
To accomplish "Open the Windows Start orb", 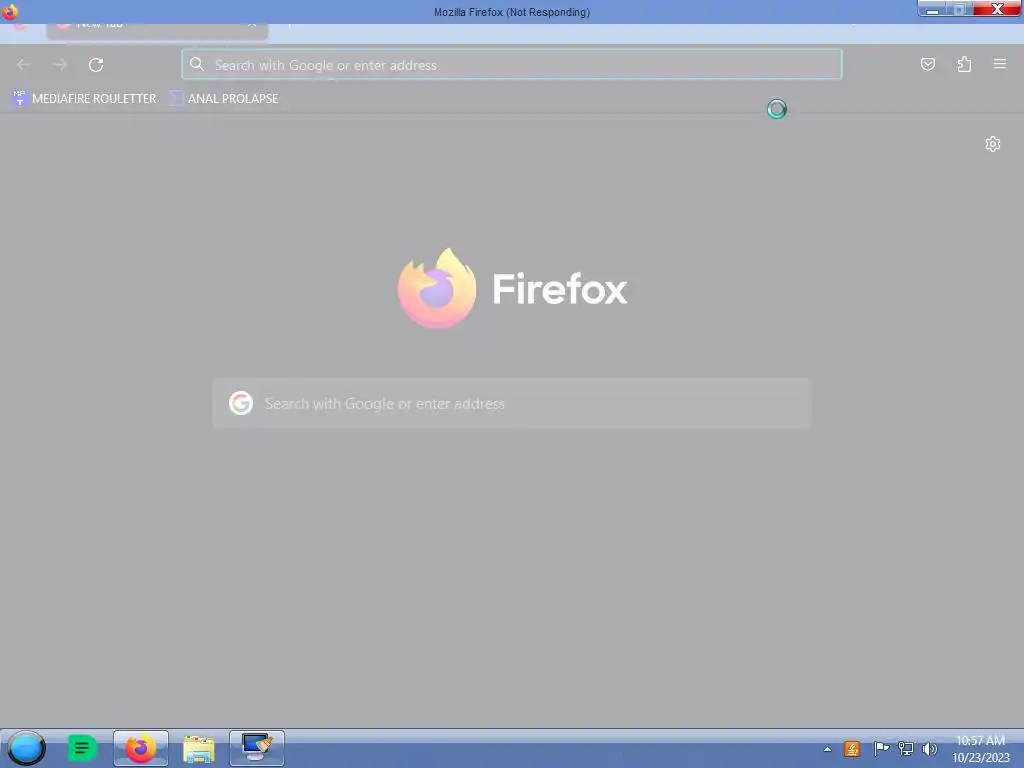I will 27,748.
